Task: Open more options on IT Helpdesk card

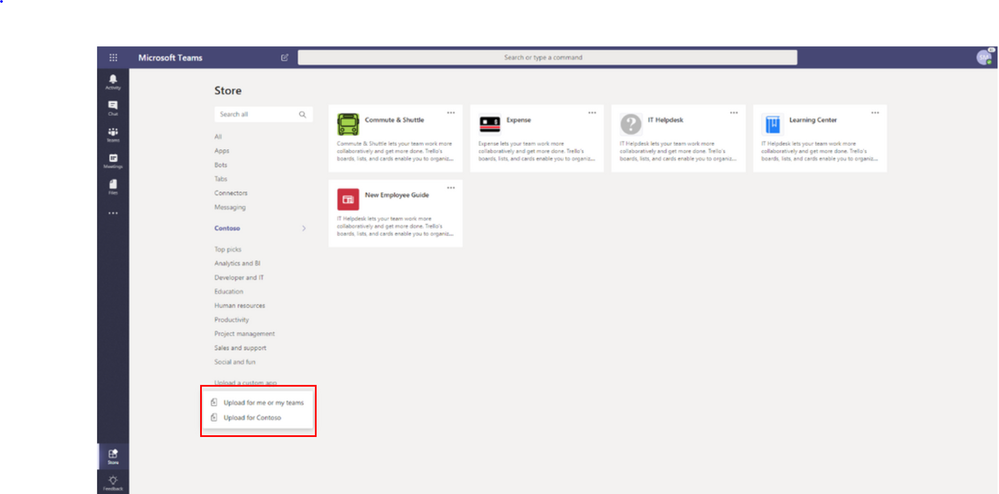Action: coord(734,113)
